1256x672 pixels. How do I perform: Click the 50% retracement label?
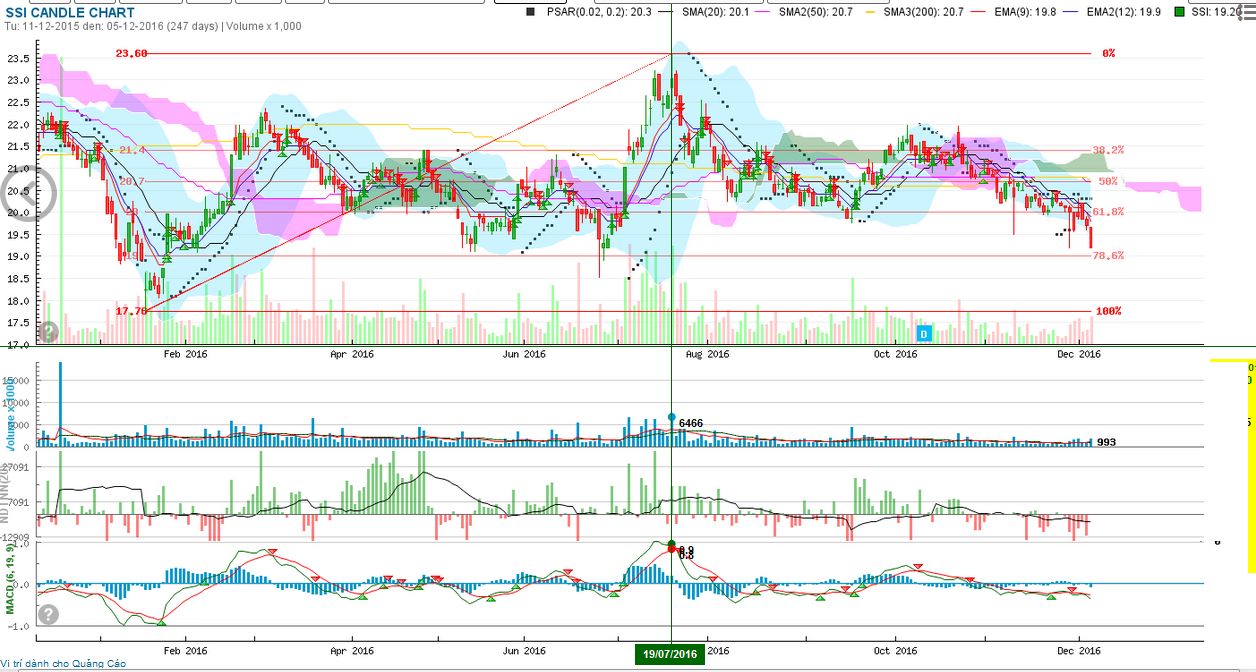[1108, 181]
